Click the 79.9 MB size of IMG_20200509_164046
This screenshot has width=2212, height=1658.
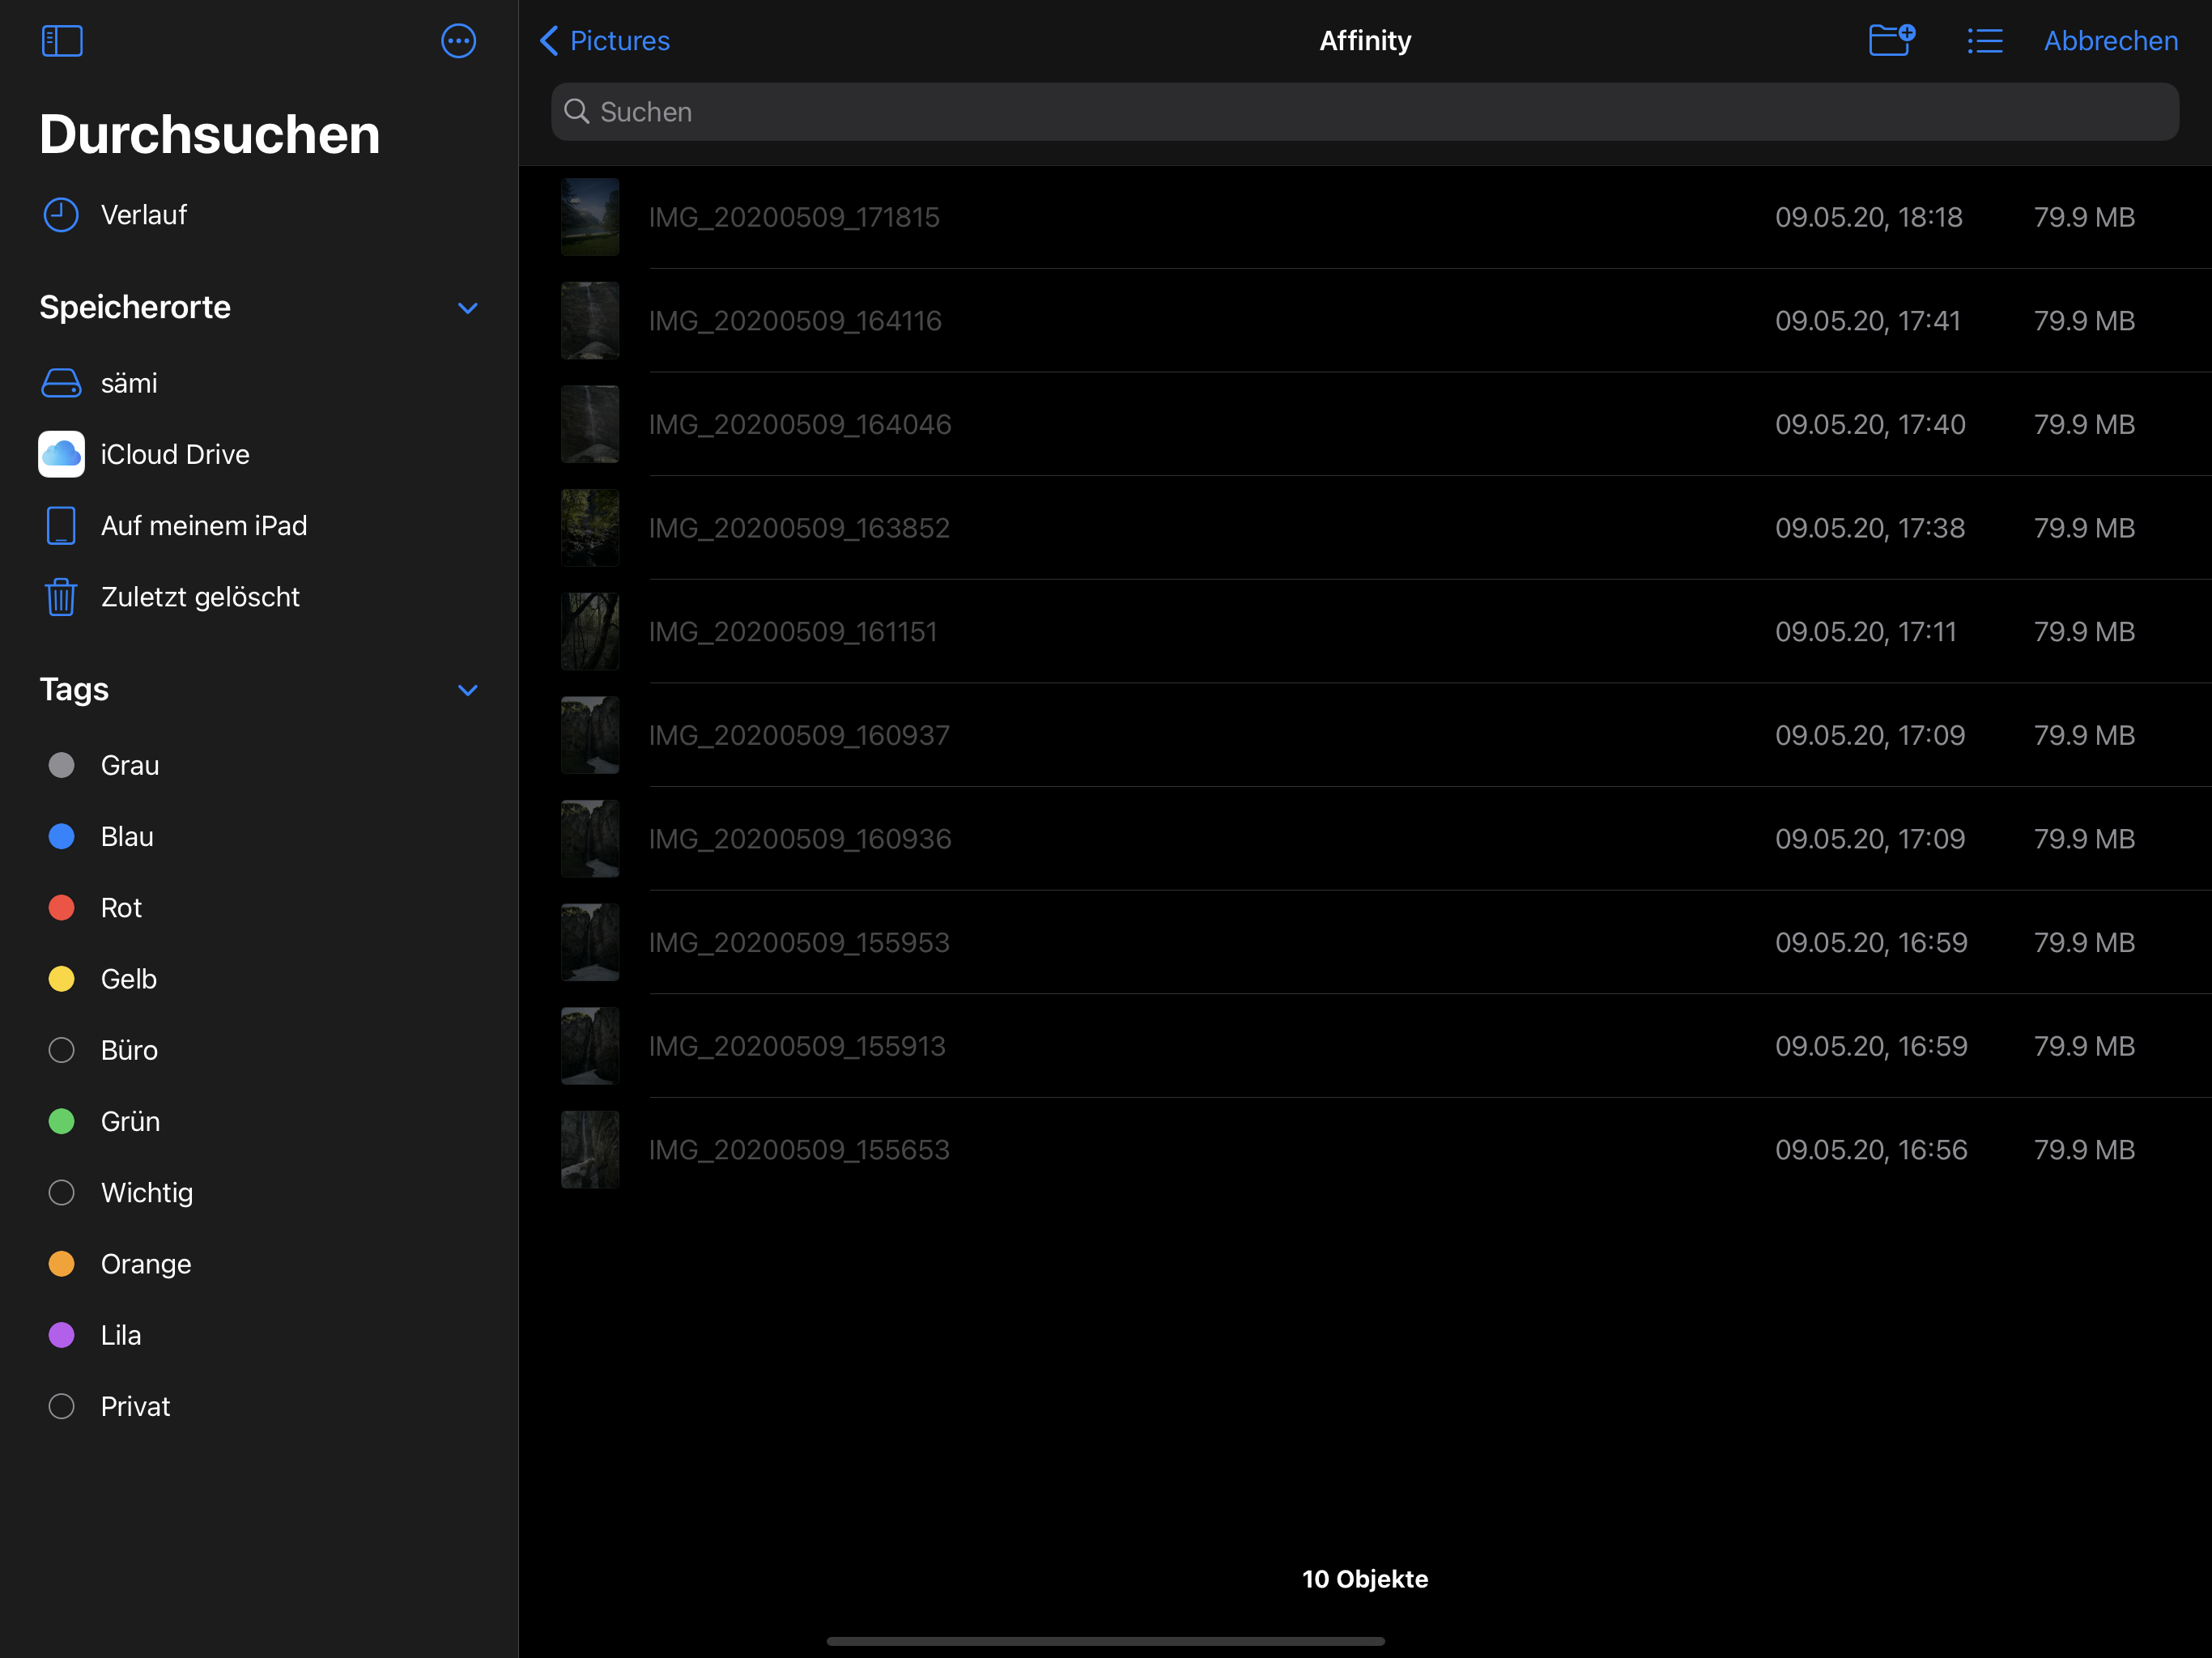[2084, 424]
